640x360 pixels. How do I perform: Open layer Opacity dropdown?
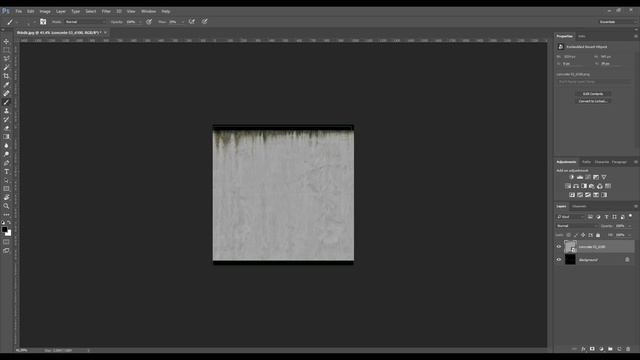[630, 226]
